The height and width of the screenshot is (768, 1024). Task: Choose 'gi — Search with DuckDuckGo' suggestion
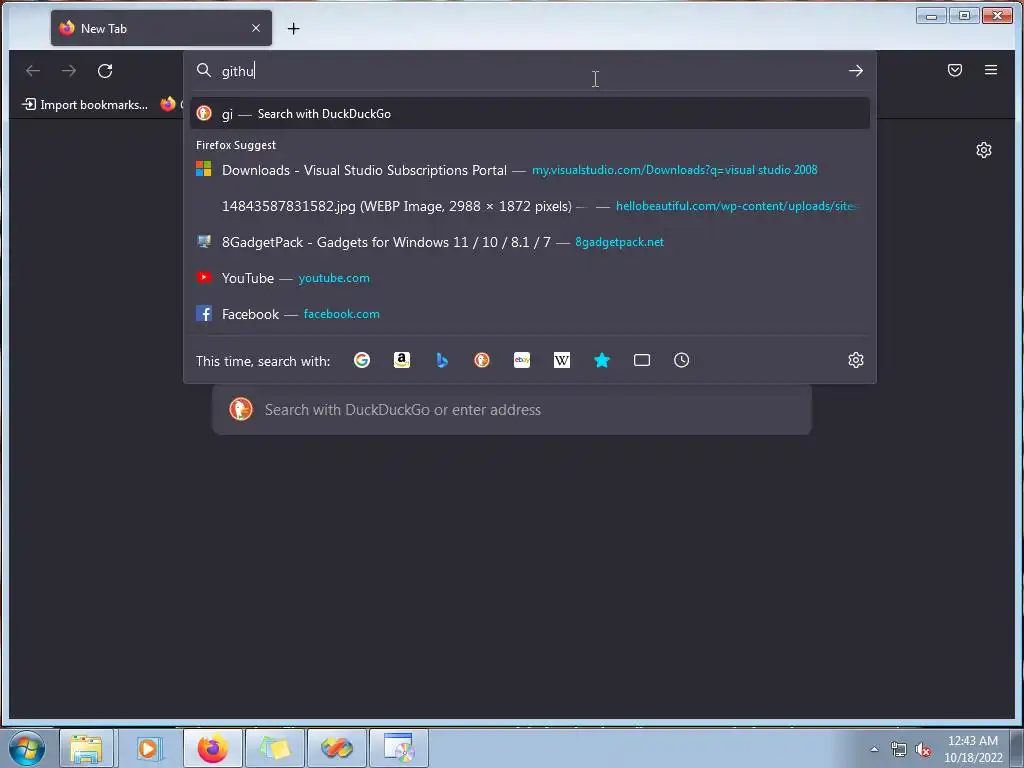pos(530,114)
